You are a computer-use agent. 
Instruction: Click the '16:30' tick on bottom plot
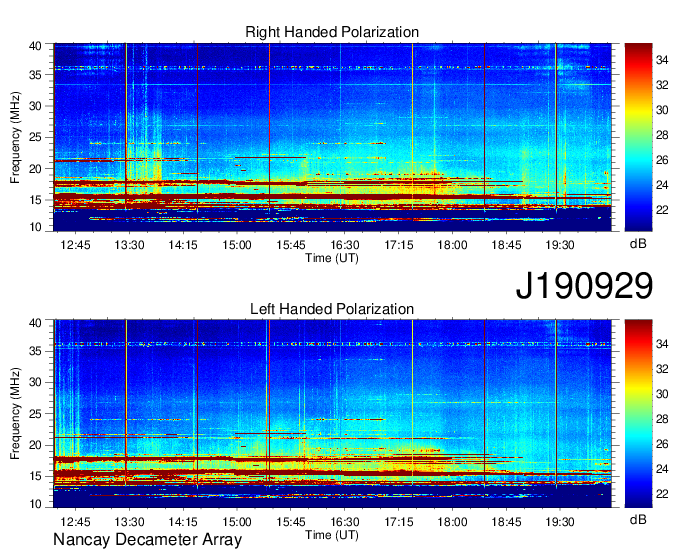click(x=345, y=522)
